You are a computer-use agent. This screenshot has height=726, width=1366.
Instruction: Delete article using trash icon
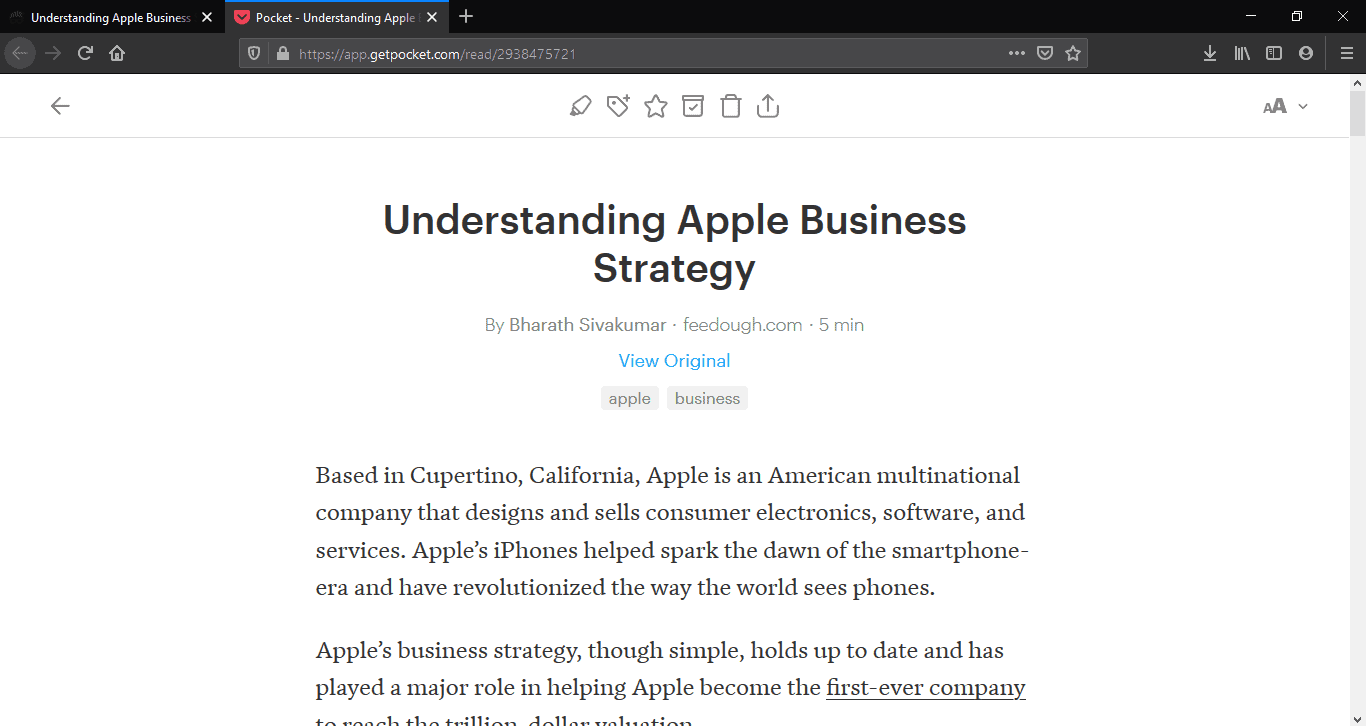(x=731, y=106)
